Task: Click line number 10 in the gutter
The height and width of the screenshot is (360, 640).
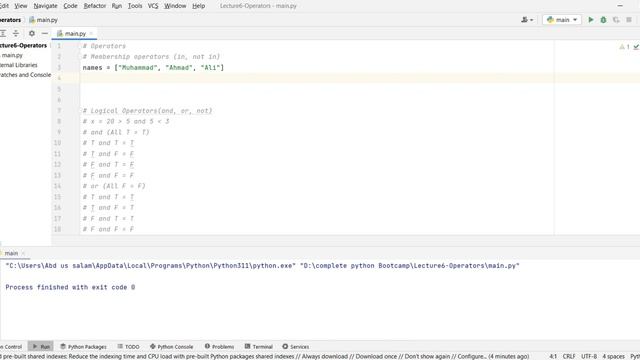Action: [57, 143]
